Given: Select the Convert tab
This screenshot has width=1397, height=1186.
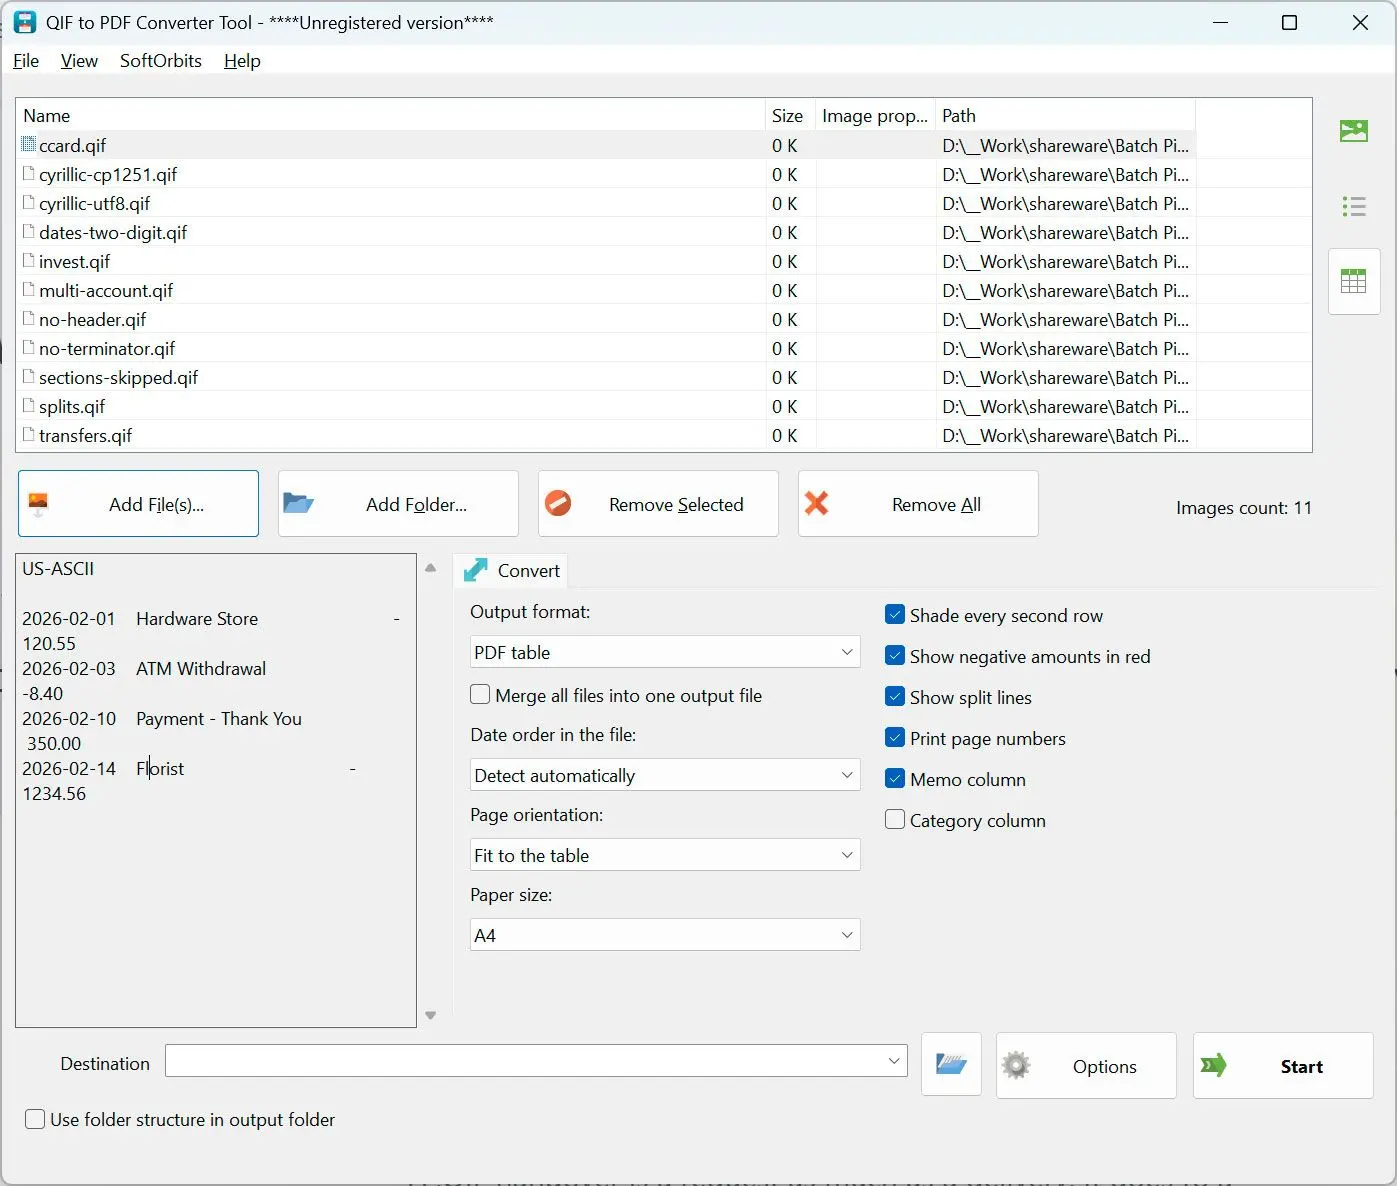Looking at the screenshot, I should 511,570.
